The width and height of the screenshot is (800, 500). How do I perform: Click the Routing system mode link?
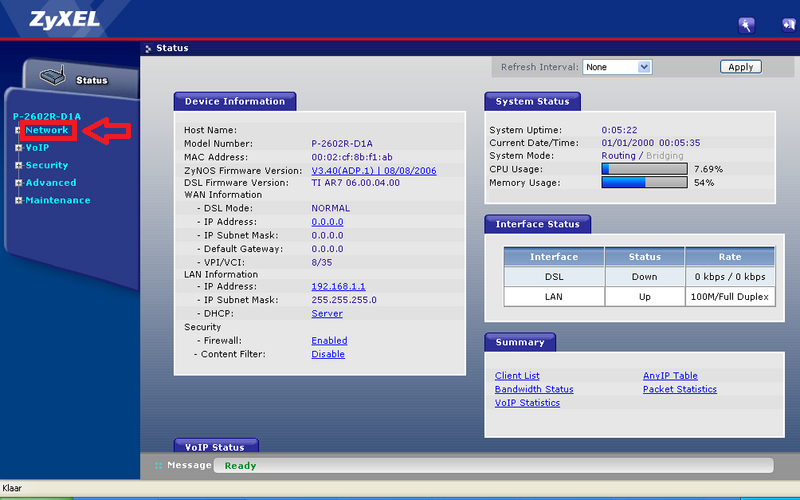point(618,156)
